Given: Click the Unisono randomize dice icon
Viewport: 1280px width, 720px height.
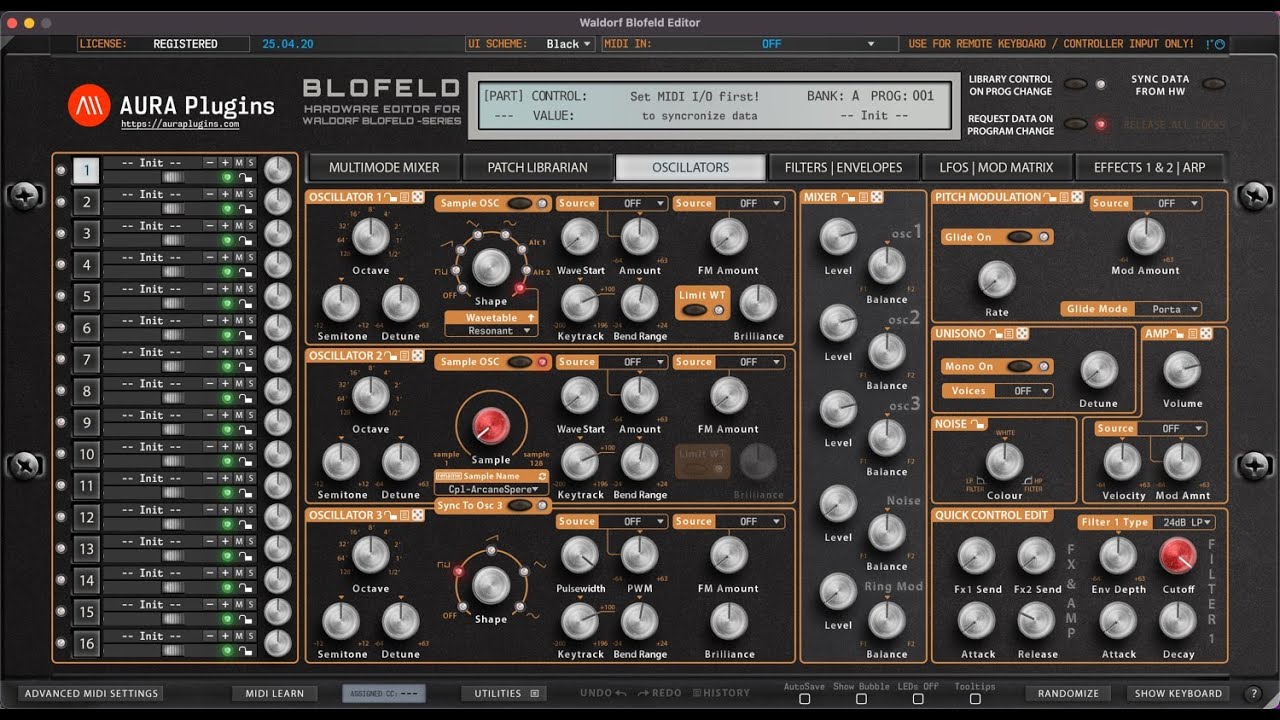Looking at the screenshot, I should tap(1022, 333).
